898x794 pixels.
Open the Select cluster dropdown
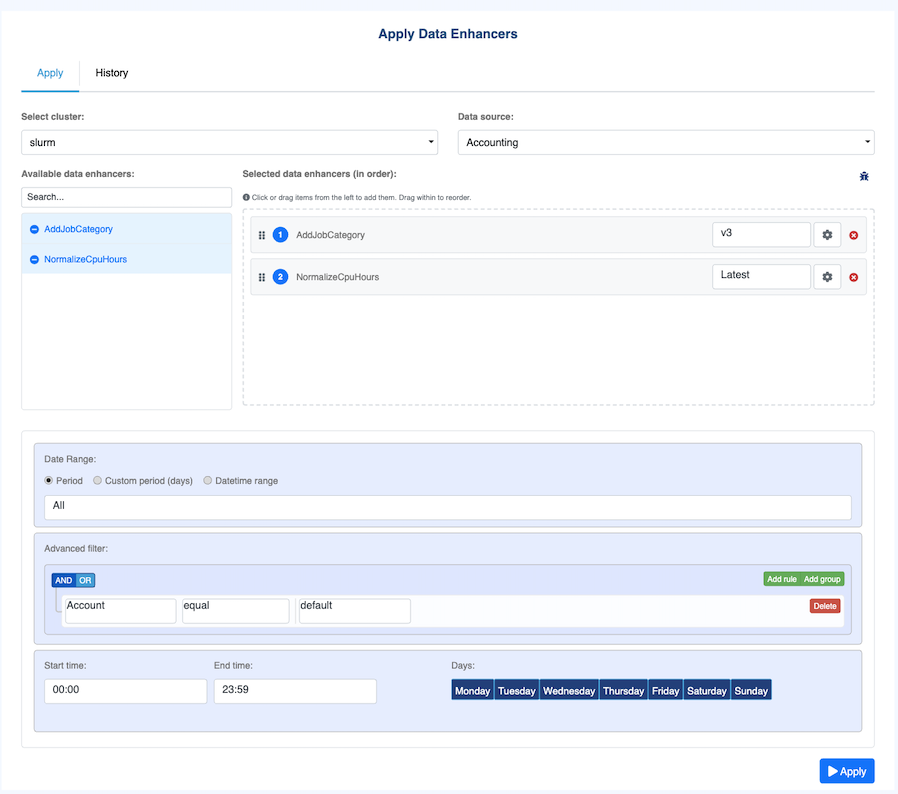coord(230,142)
